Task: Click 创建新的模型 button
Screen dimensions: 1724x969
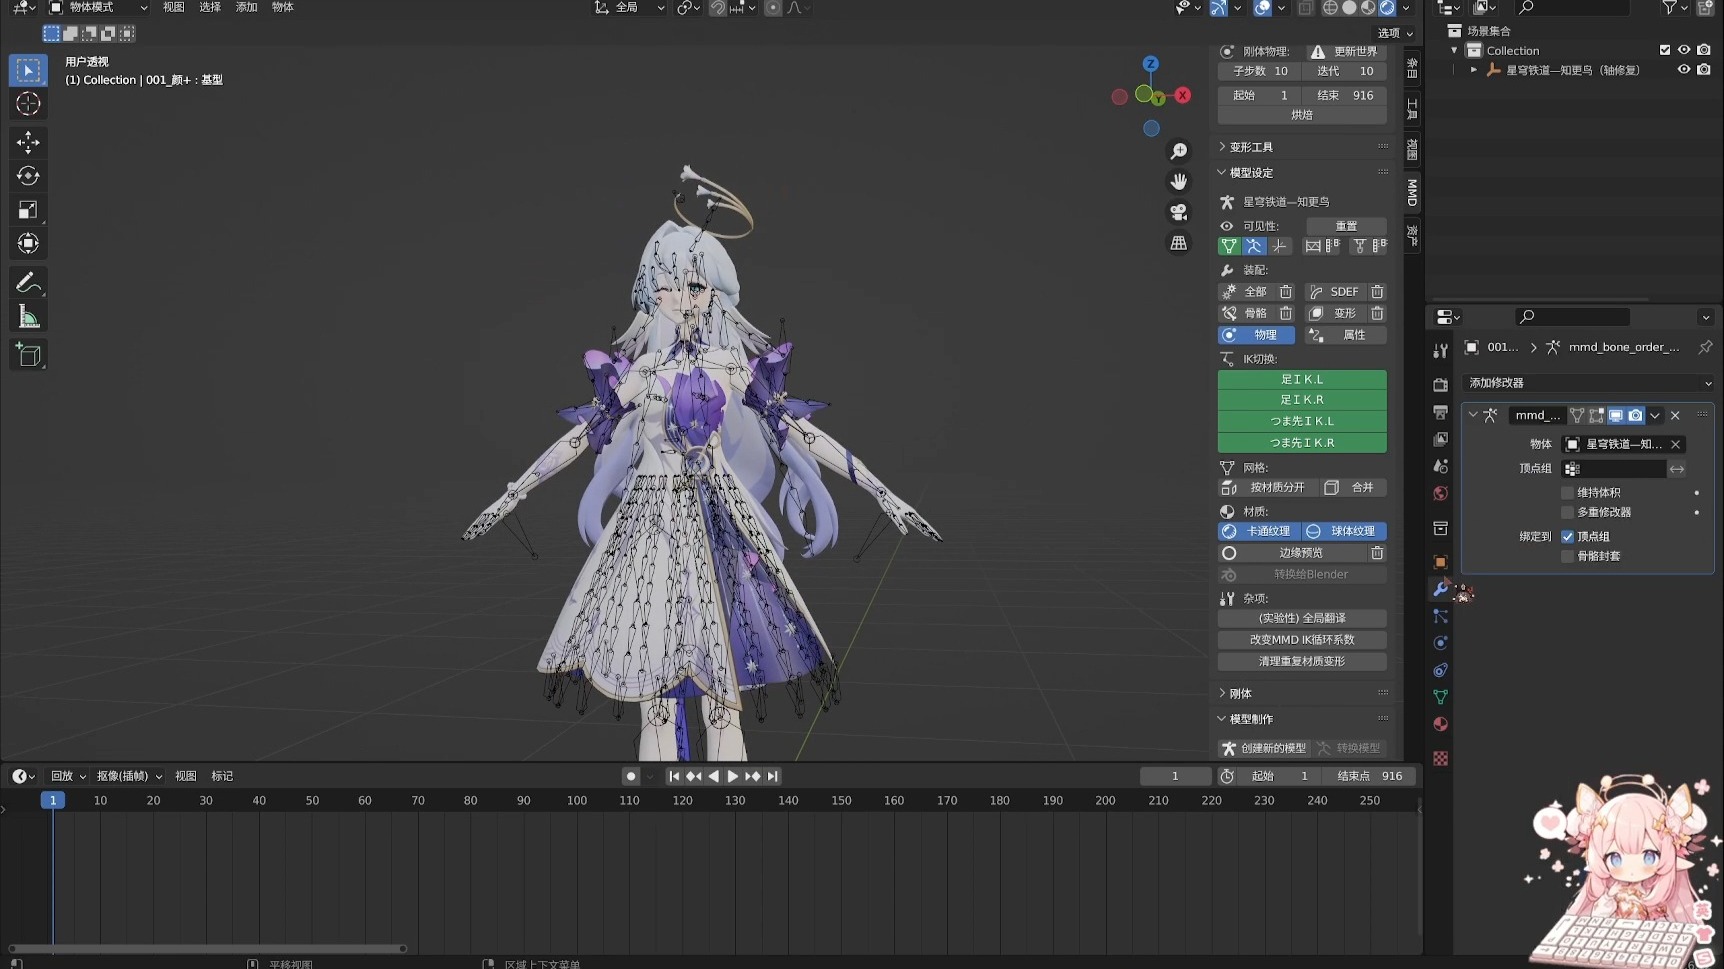Action: point(1264,749)
